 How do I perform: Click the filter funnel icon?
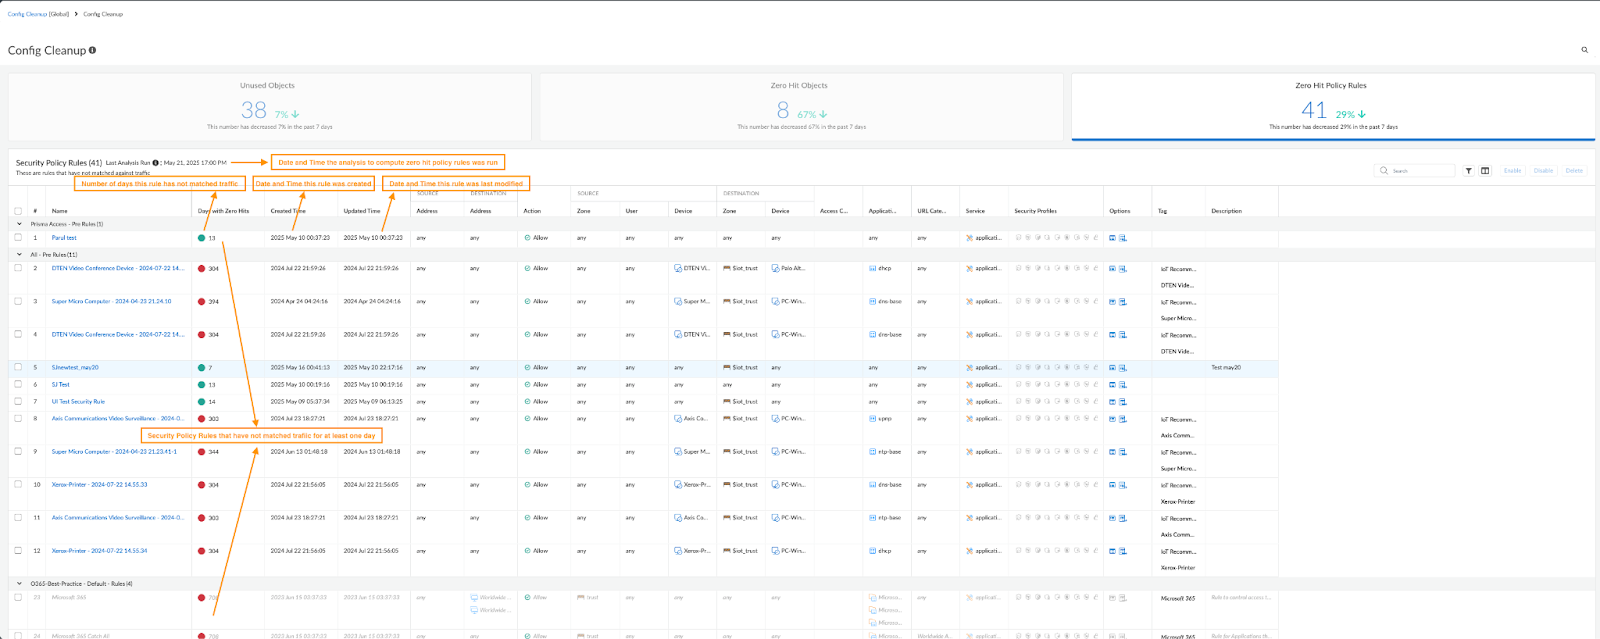tap(1468, 171)
